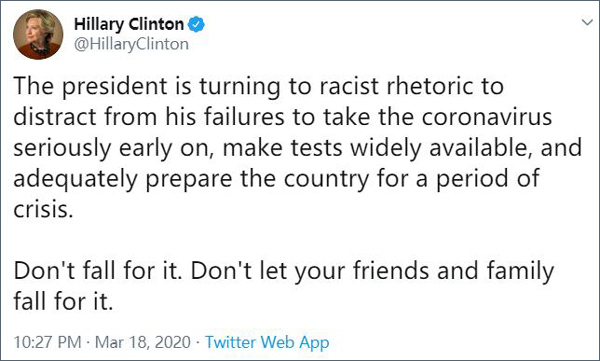Click the tweet's first paragraph about the president
This screenshot has height=361, width=600.
point(298,147)
